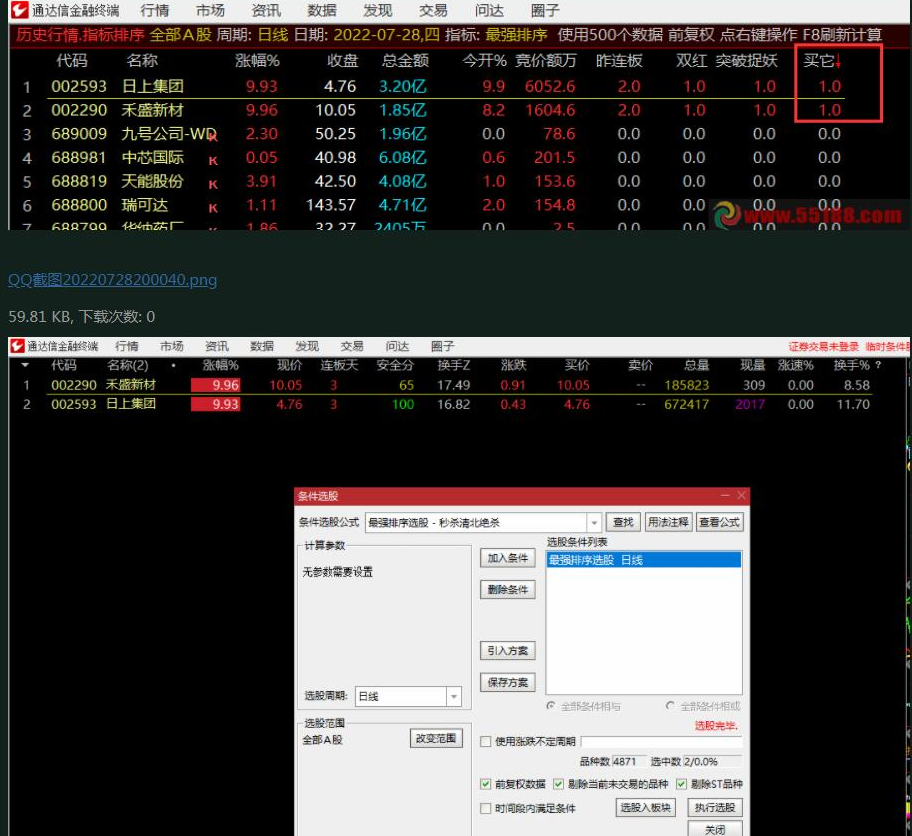Open 问达 menu in the lower window

pyautogui.click(x=397, y=346)
